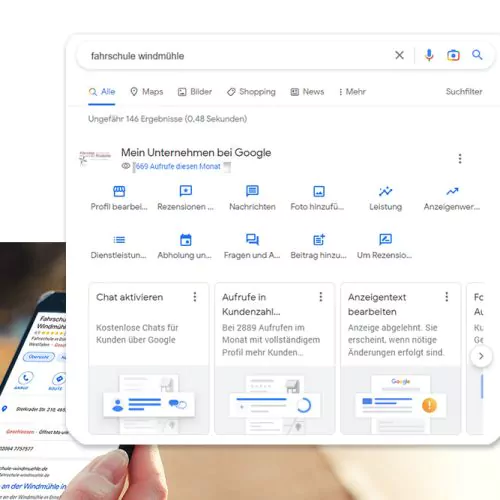This screenshot has width=500, height=500.
Task: Tap the route icon on the phone photo
Action: pos(59,379)
